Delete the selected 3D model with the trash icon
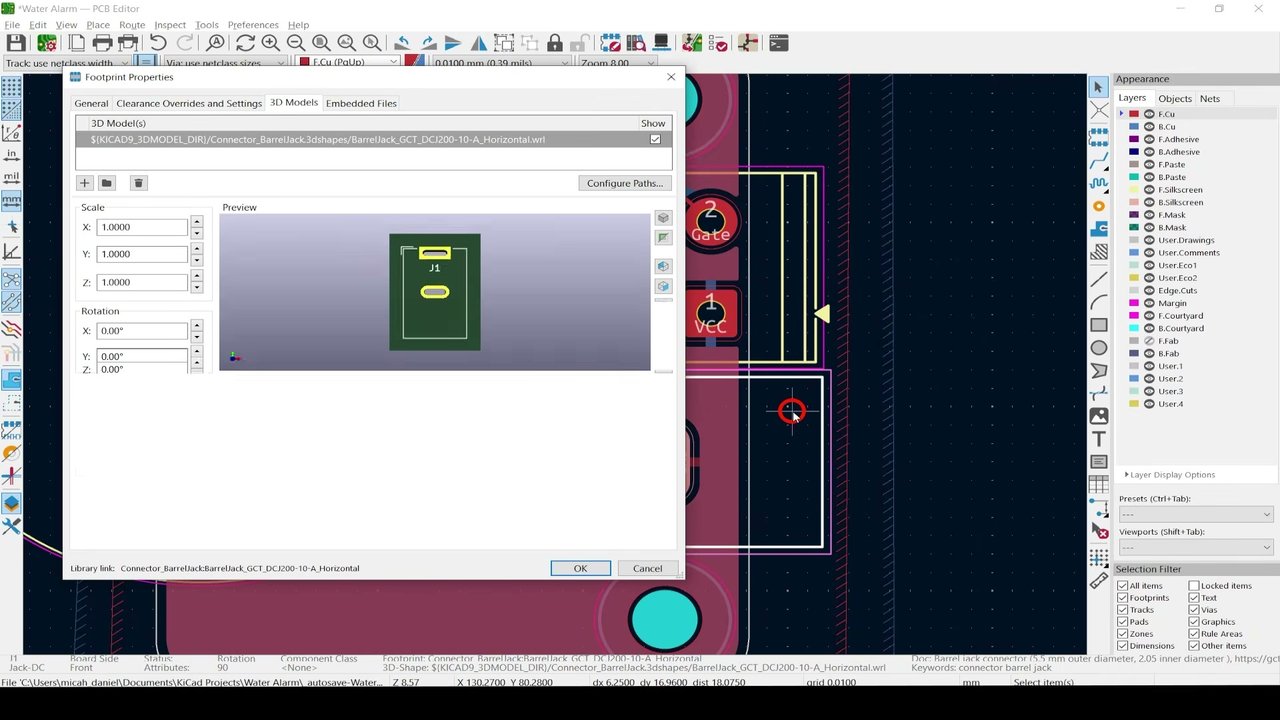1280x720 pixels. click(x=139, y=183)
